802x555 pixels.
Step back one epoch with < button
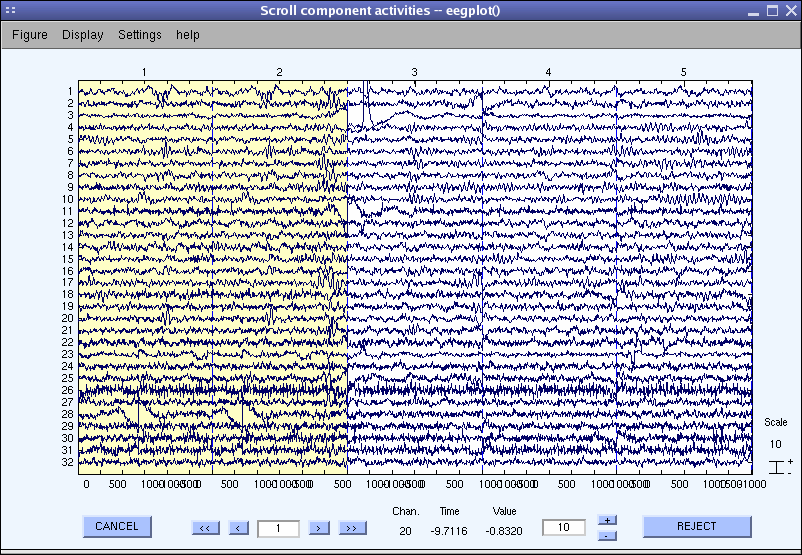click(238, 527)
